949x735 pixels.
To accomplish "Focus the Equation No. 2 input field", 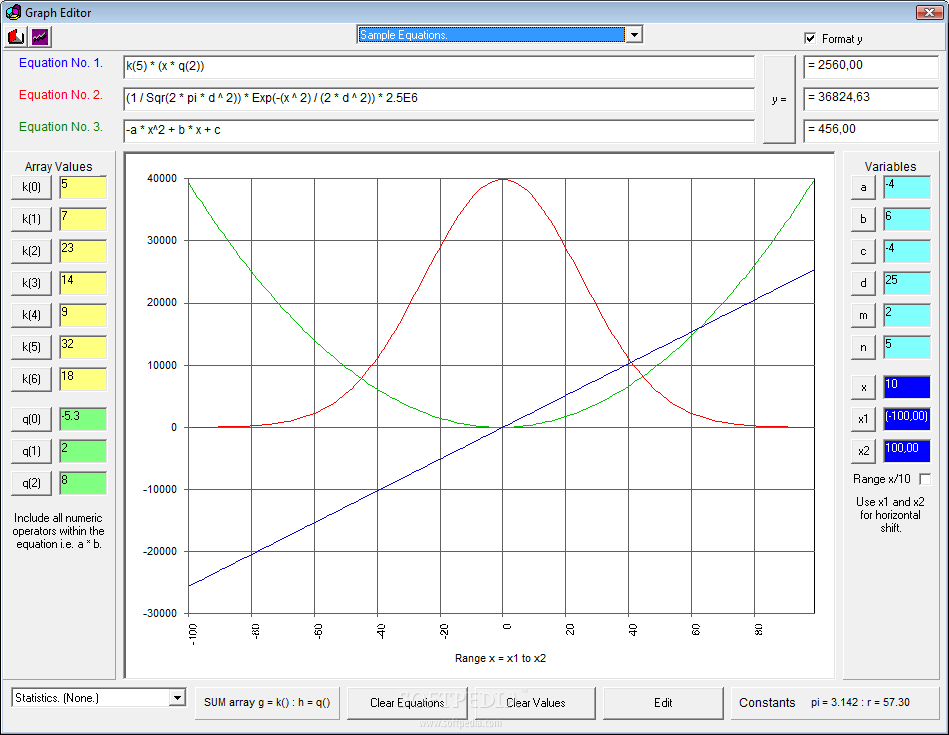I will pyautogui.click(x=439, y=99).
